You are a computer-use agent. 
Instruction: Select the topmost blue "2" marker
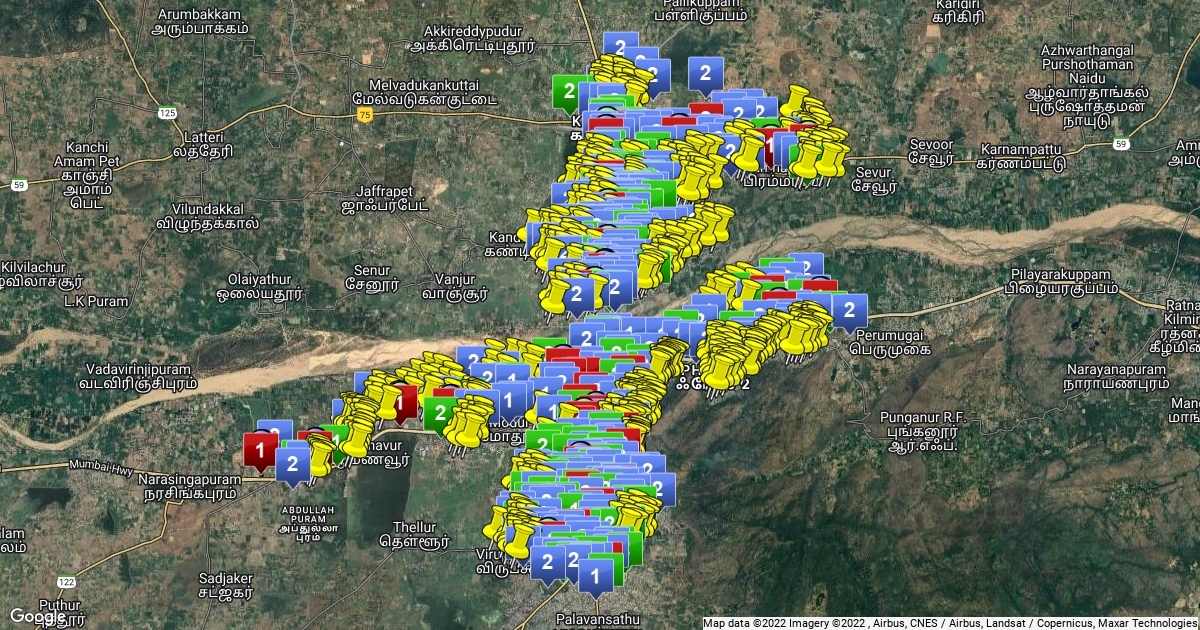[620, 47]
